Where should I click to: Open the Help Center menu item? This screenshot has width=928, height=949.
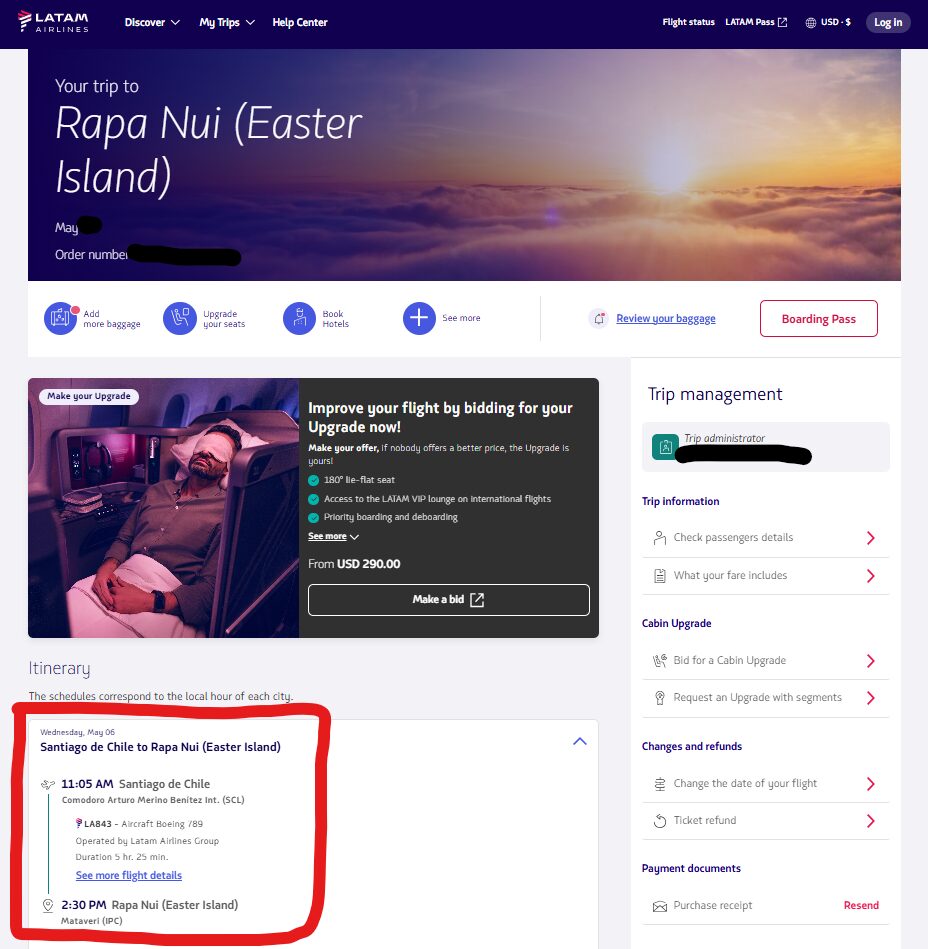tap(300, 22)
